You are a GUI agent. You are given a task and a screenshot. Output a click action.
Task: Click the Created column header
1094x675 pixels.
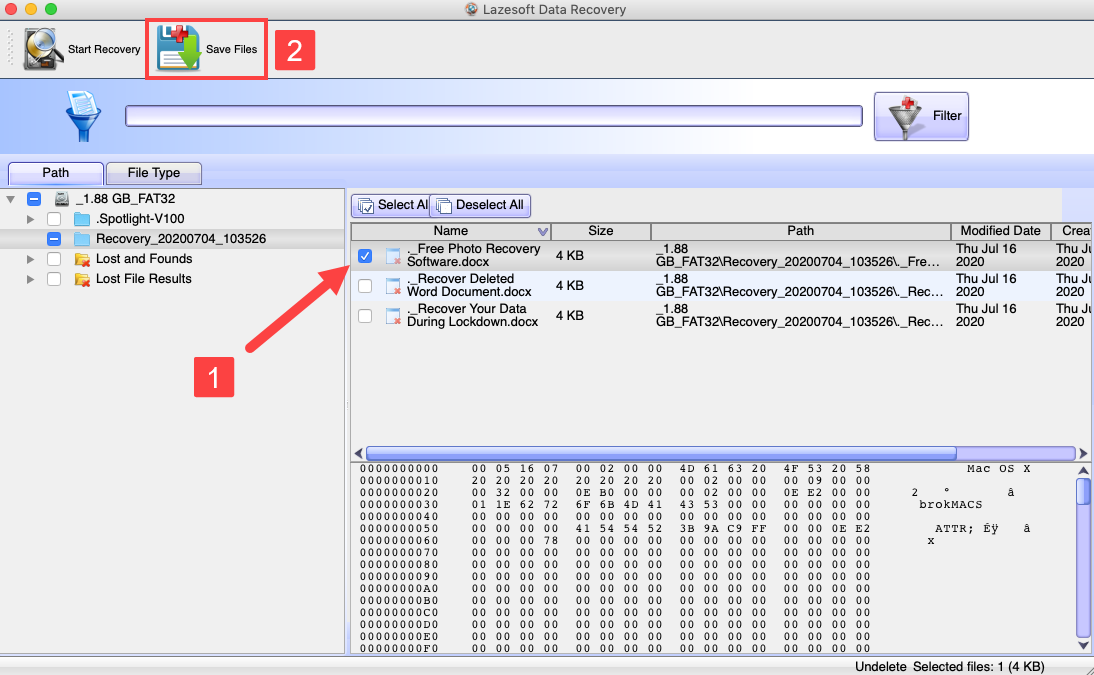pyautogui.click(x=1074, y=231)
